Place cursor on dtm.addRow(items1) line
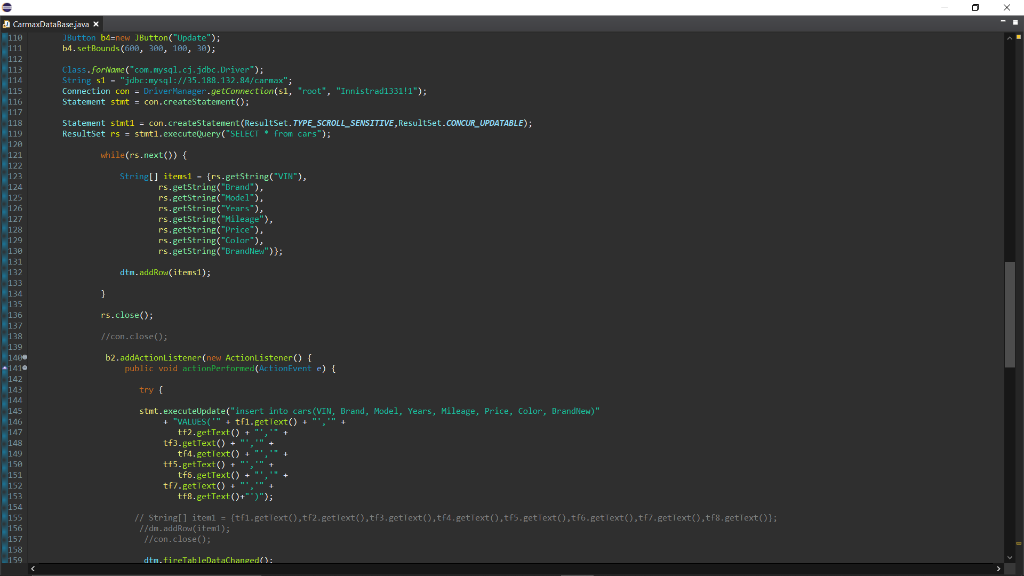Image resolution: width=1024 pixels, height=576 pixels. [165, 272]
